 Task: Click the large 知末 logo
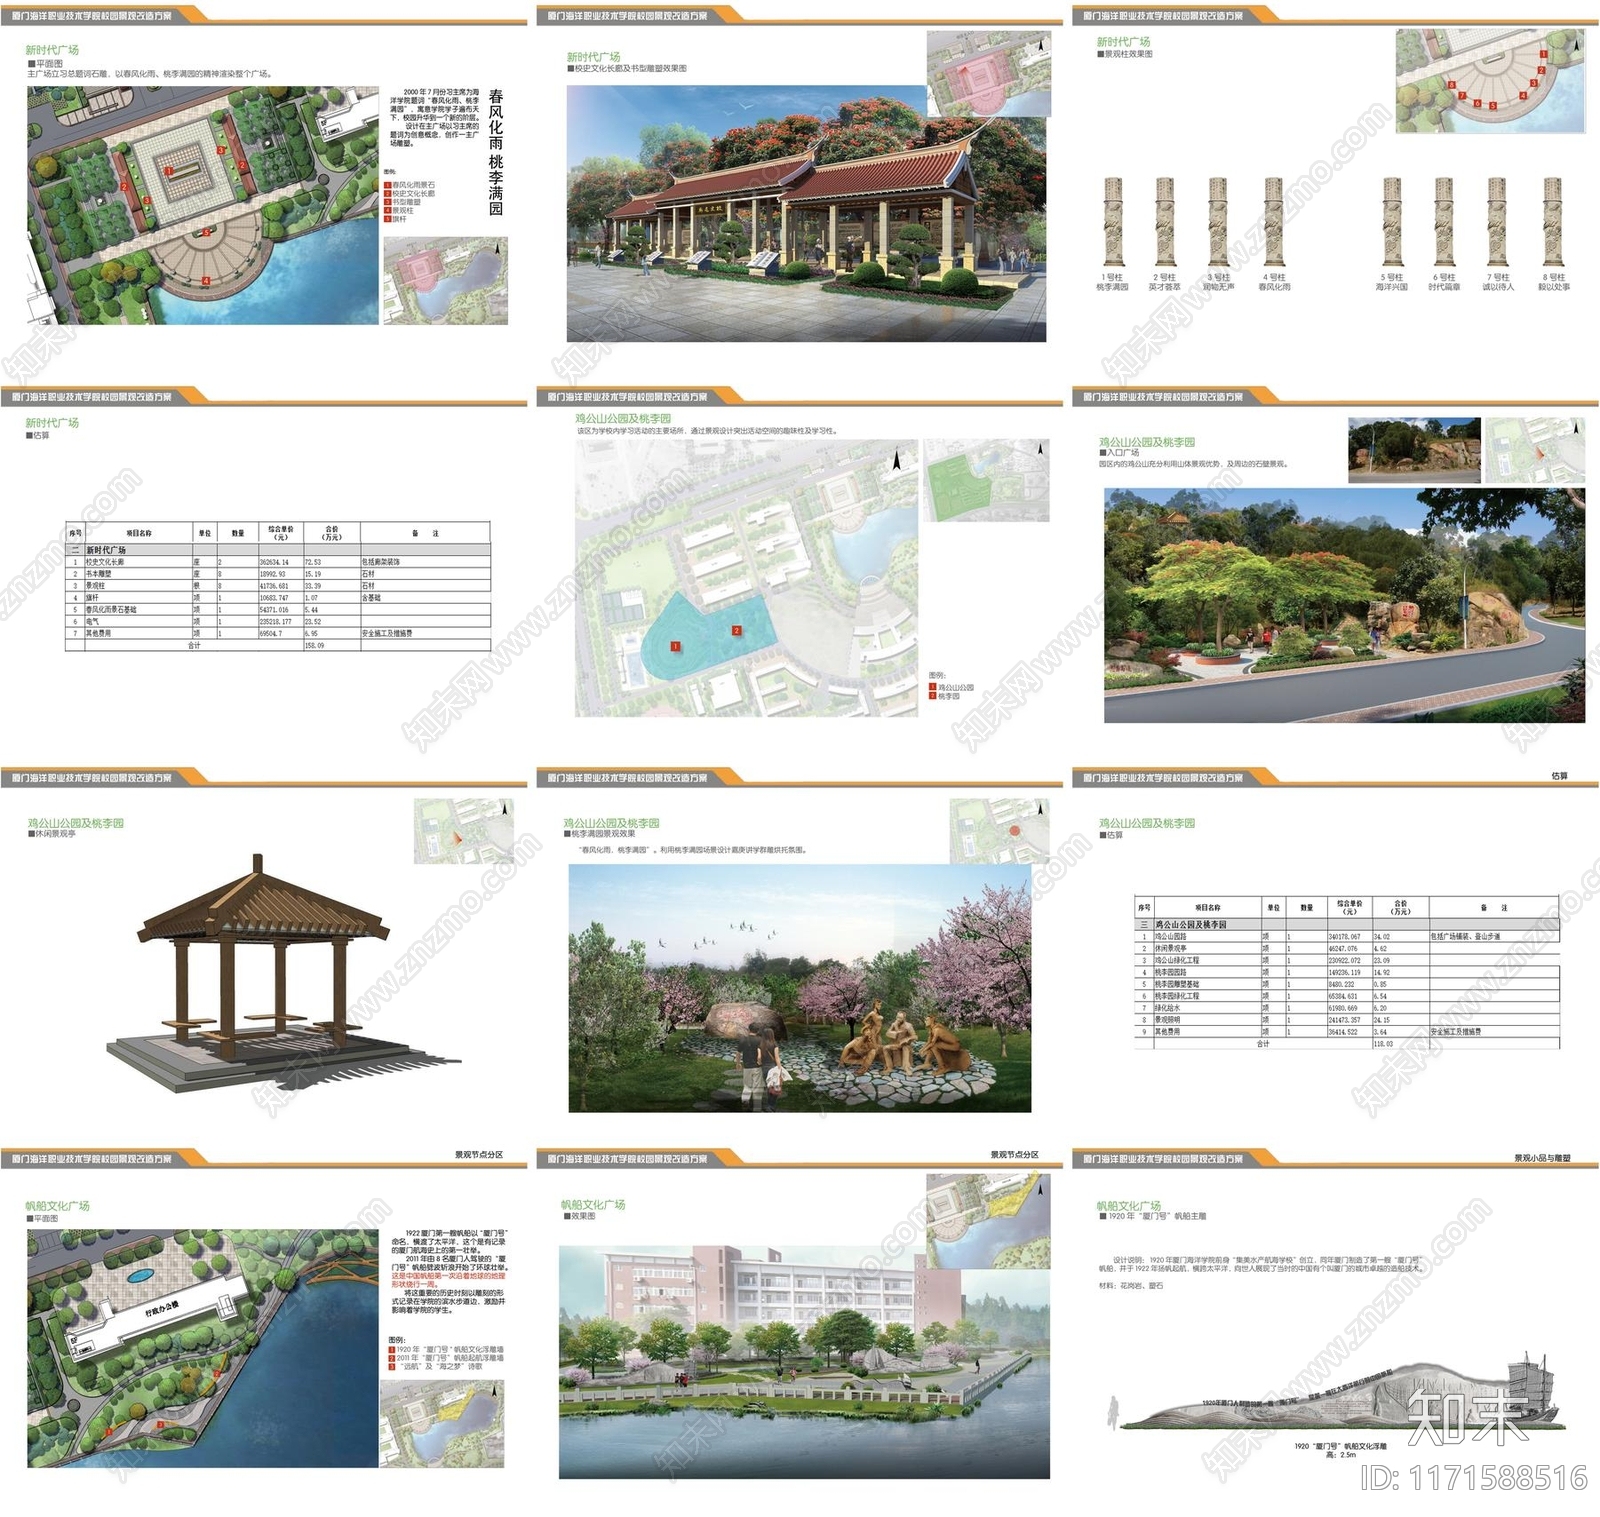[x=1467, y=1417]
